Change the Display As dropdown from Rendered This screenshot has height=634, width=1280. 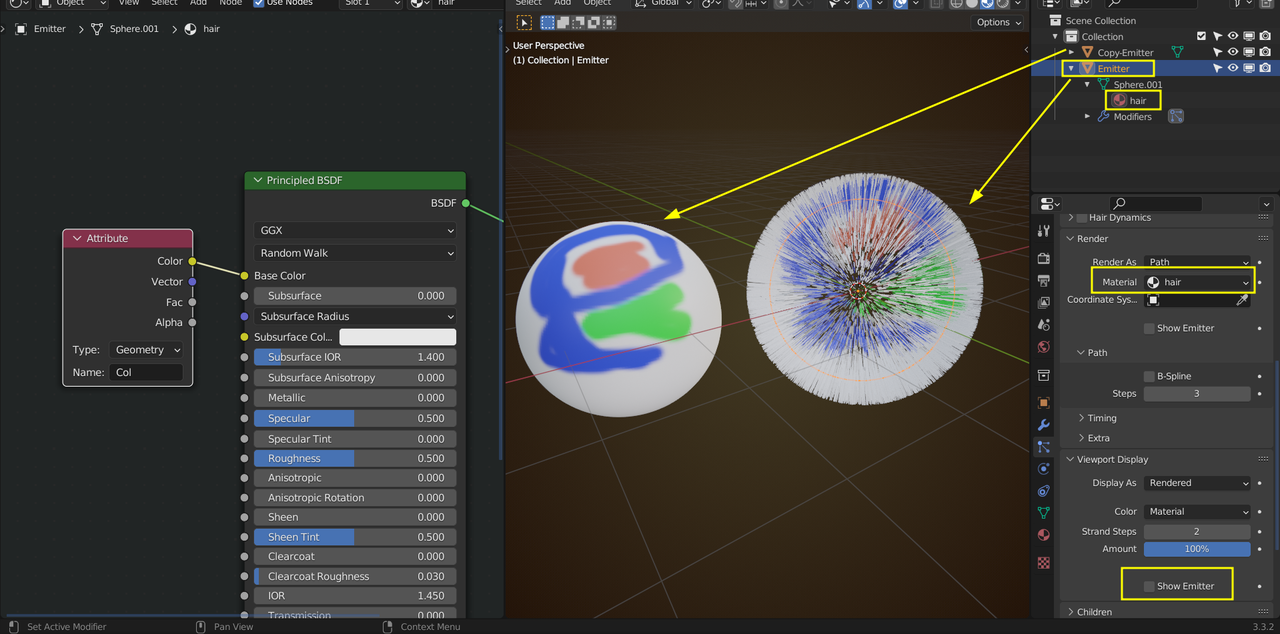[x=1198, y=482]
